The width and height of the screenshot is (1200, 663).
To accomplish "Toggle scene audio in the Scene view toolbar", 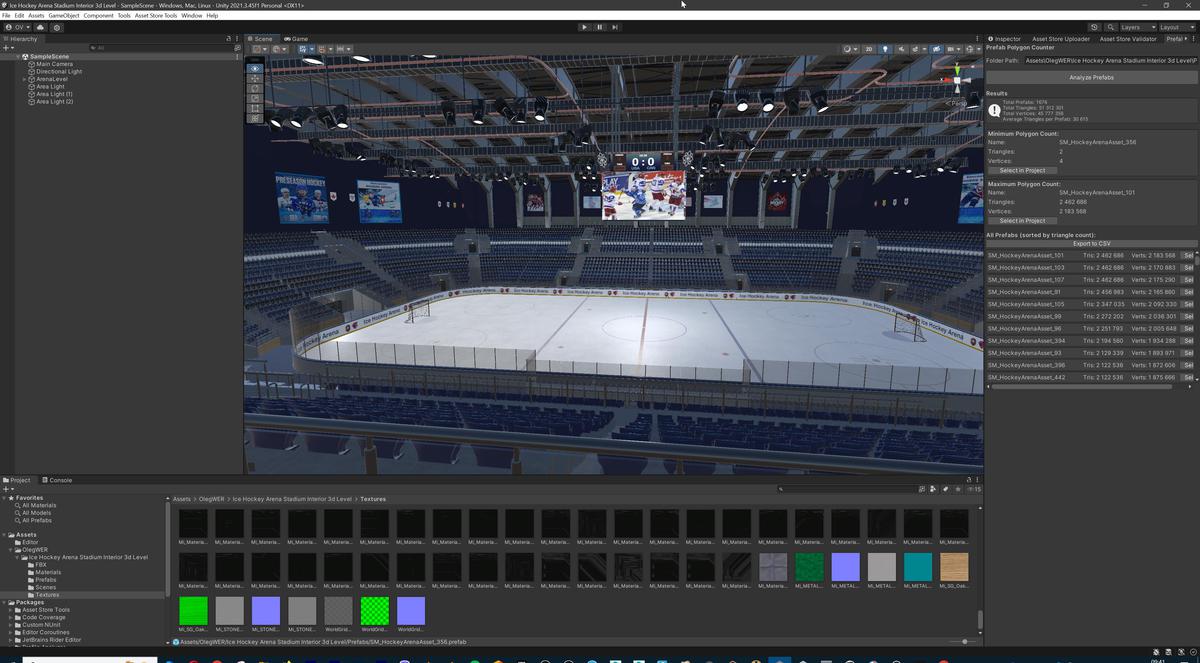I will pyautogui.click(x=902, y=49).
